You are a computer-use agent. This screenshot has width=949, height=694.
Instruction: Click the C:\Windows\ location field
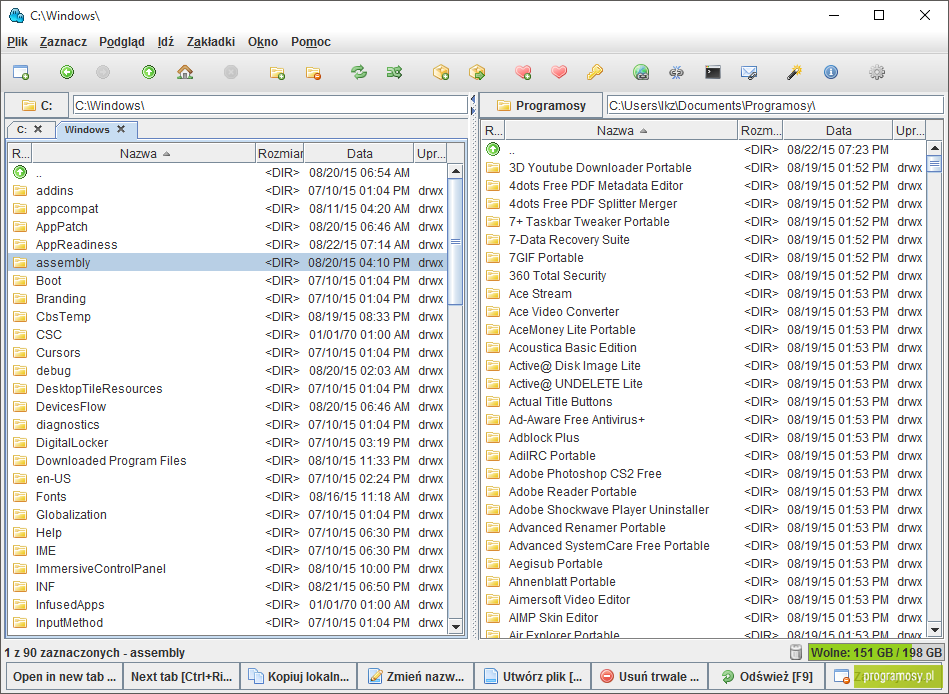(x=270, y=105)
